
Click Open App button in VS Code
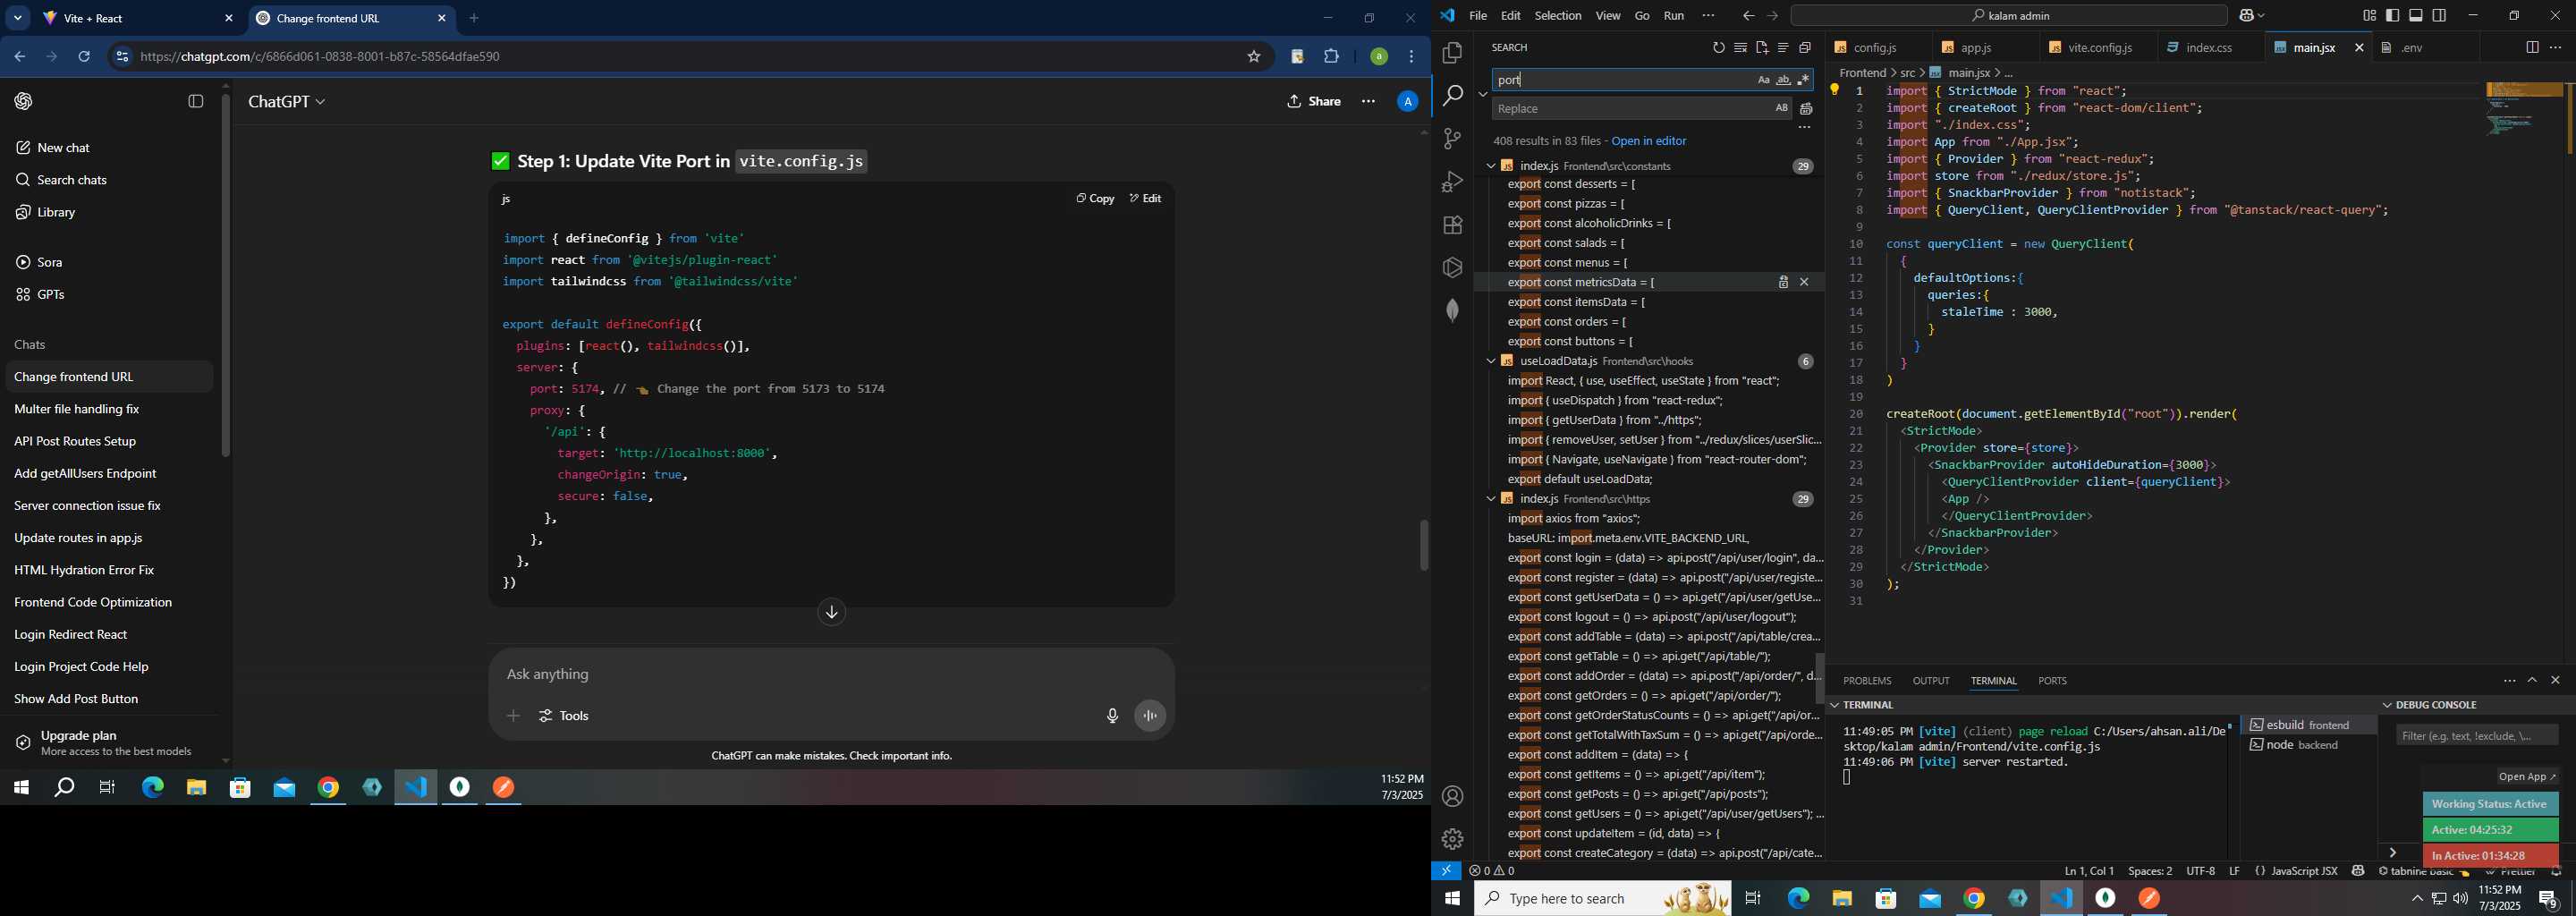pos(2526,777)
